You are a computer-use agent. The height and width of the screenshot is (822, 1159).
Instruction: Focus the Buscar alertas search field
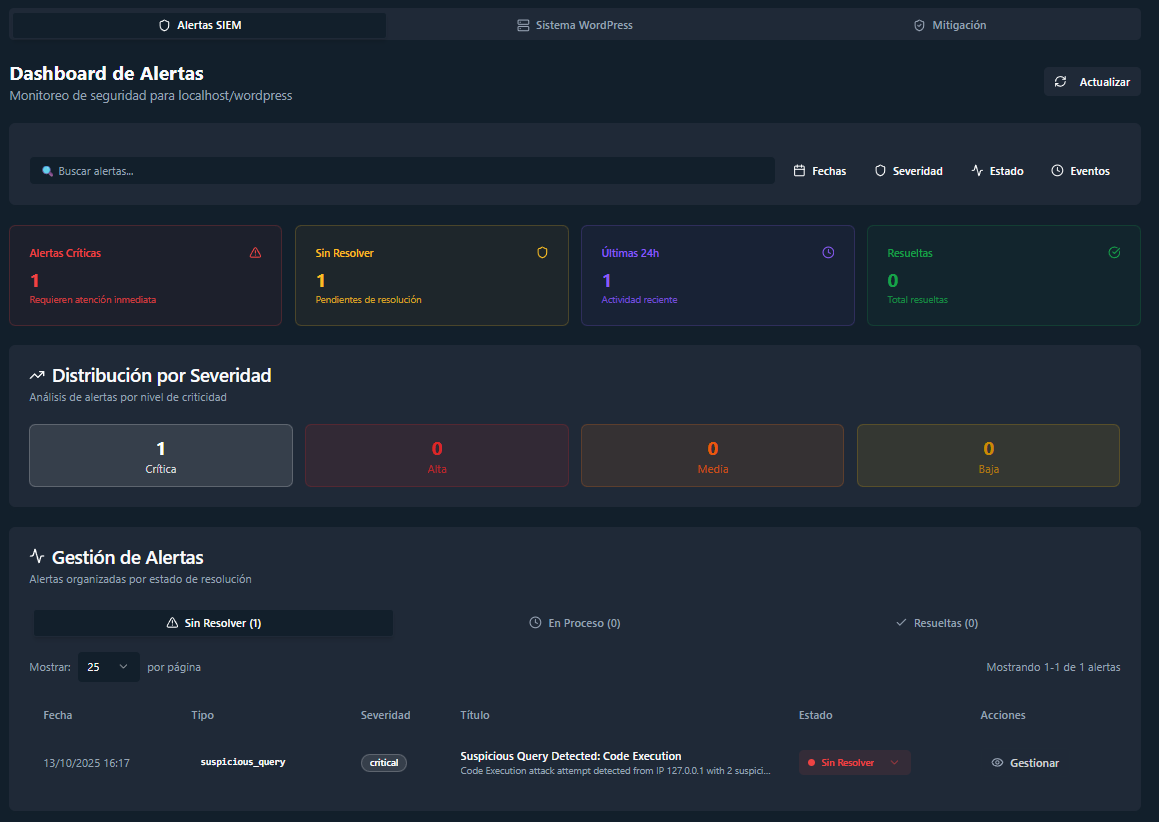tap(402, 171)
